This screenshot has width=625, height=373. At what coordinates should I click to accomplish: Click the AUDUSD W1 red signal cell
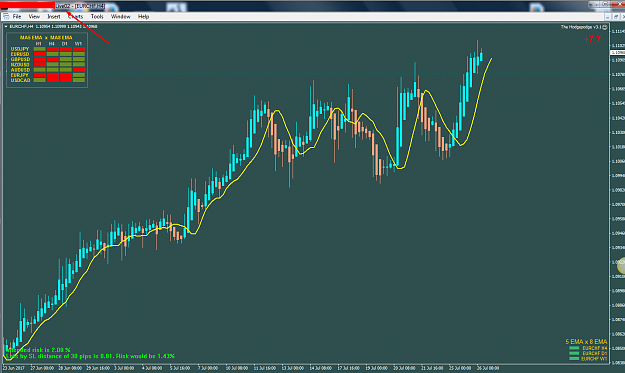79,70
